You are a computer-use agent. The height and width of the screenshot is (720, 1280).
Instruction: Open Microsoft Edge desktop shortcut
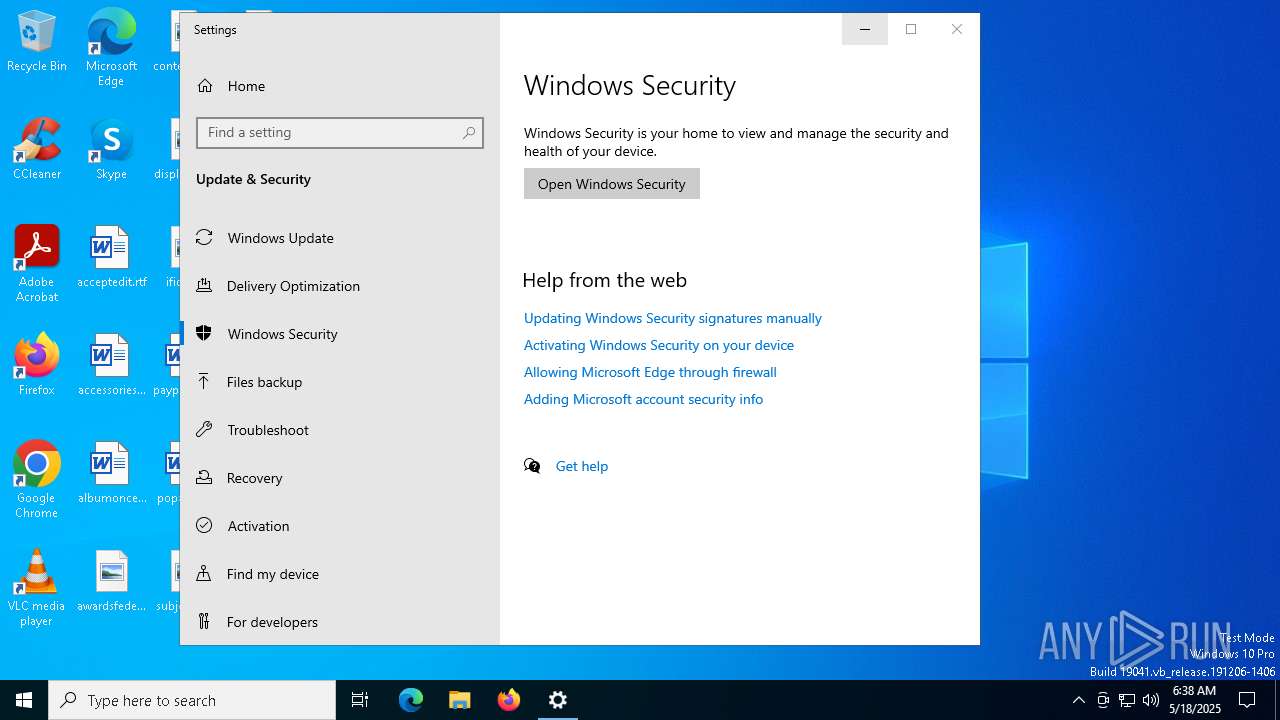[x=111, y=48]
